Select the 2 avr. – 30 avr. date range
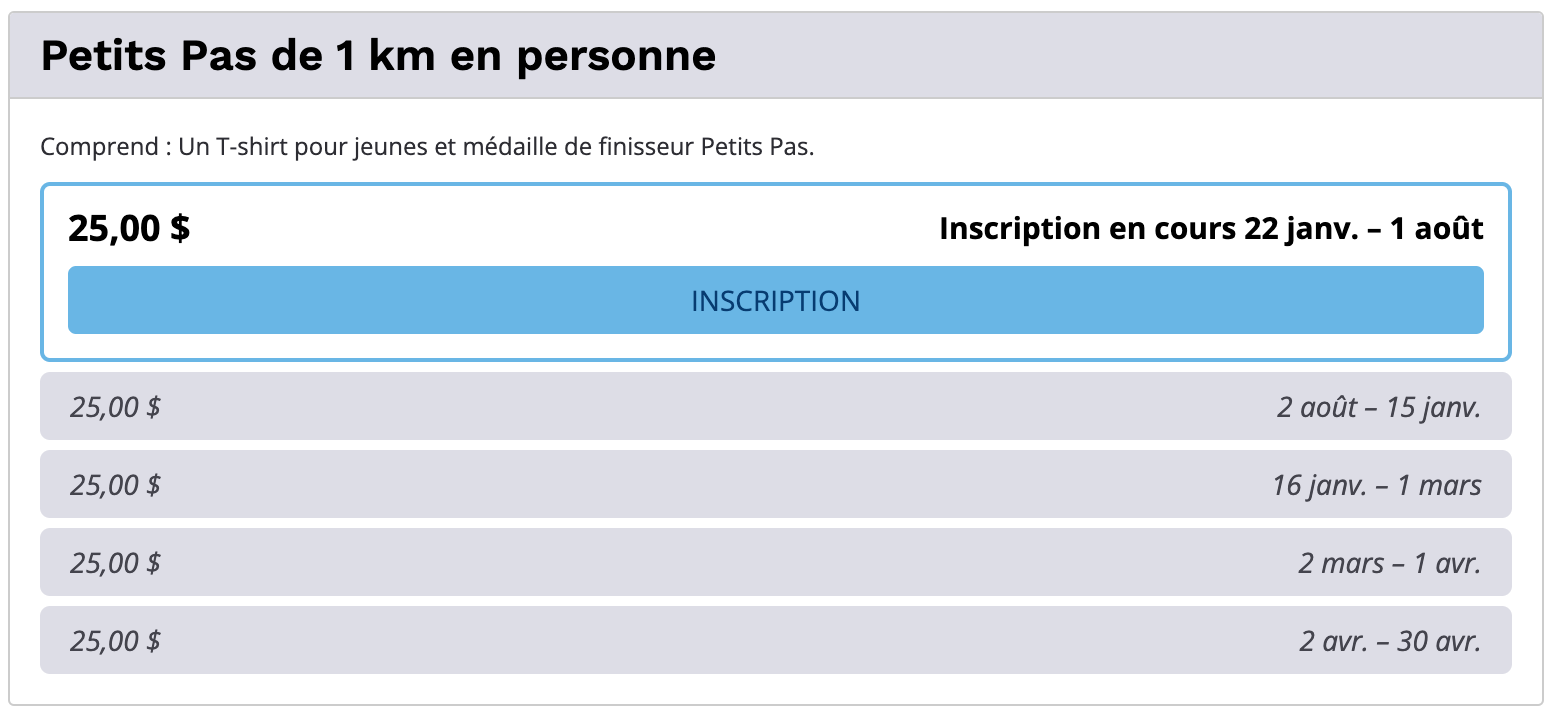This screenshot has height=719, width=1554. point(1389,641)
